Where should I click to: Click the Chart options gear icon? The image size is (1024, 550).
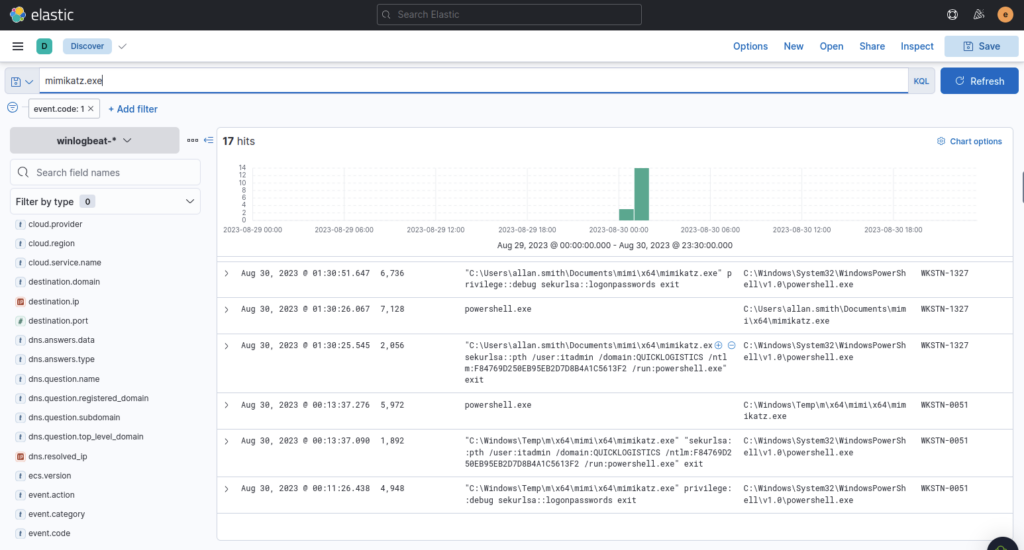coord(941,141)
